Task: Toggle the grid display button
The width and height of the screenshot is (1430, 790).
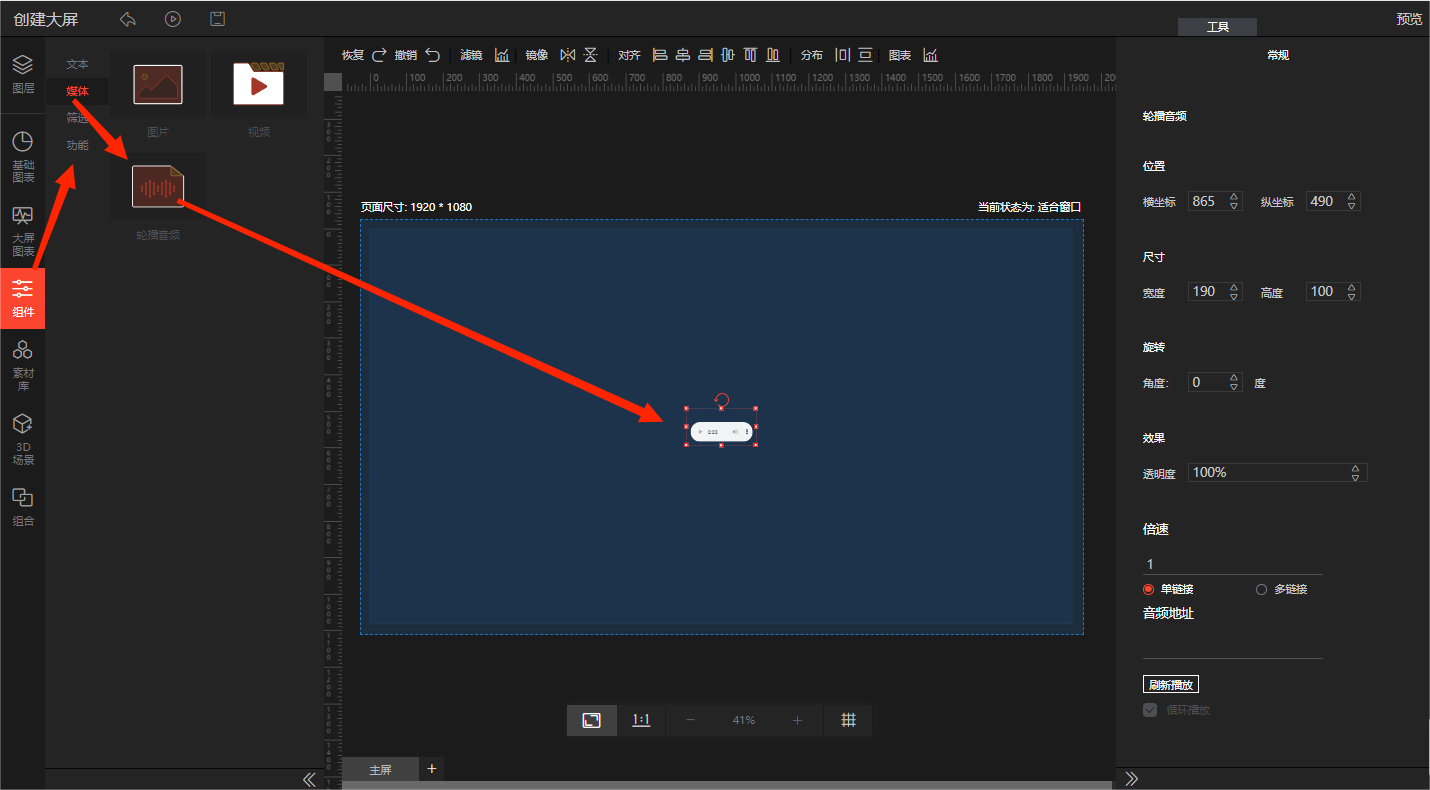Action: pos(848,720)
